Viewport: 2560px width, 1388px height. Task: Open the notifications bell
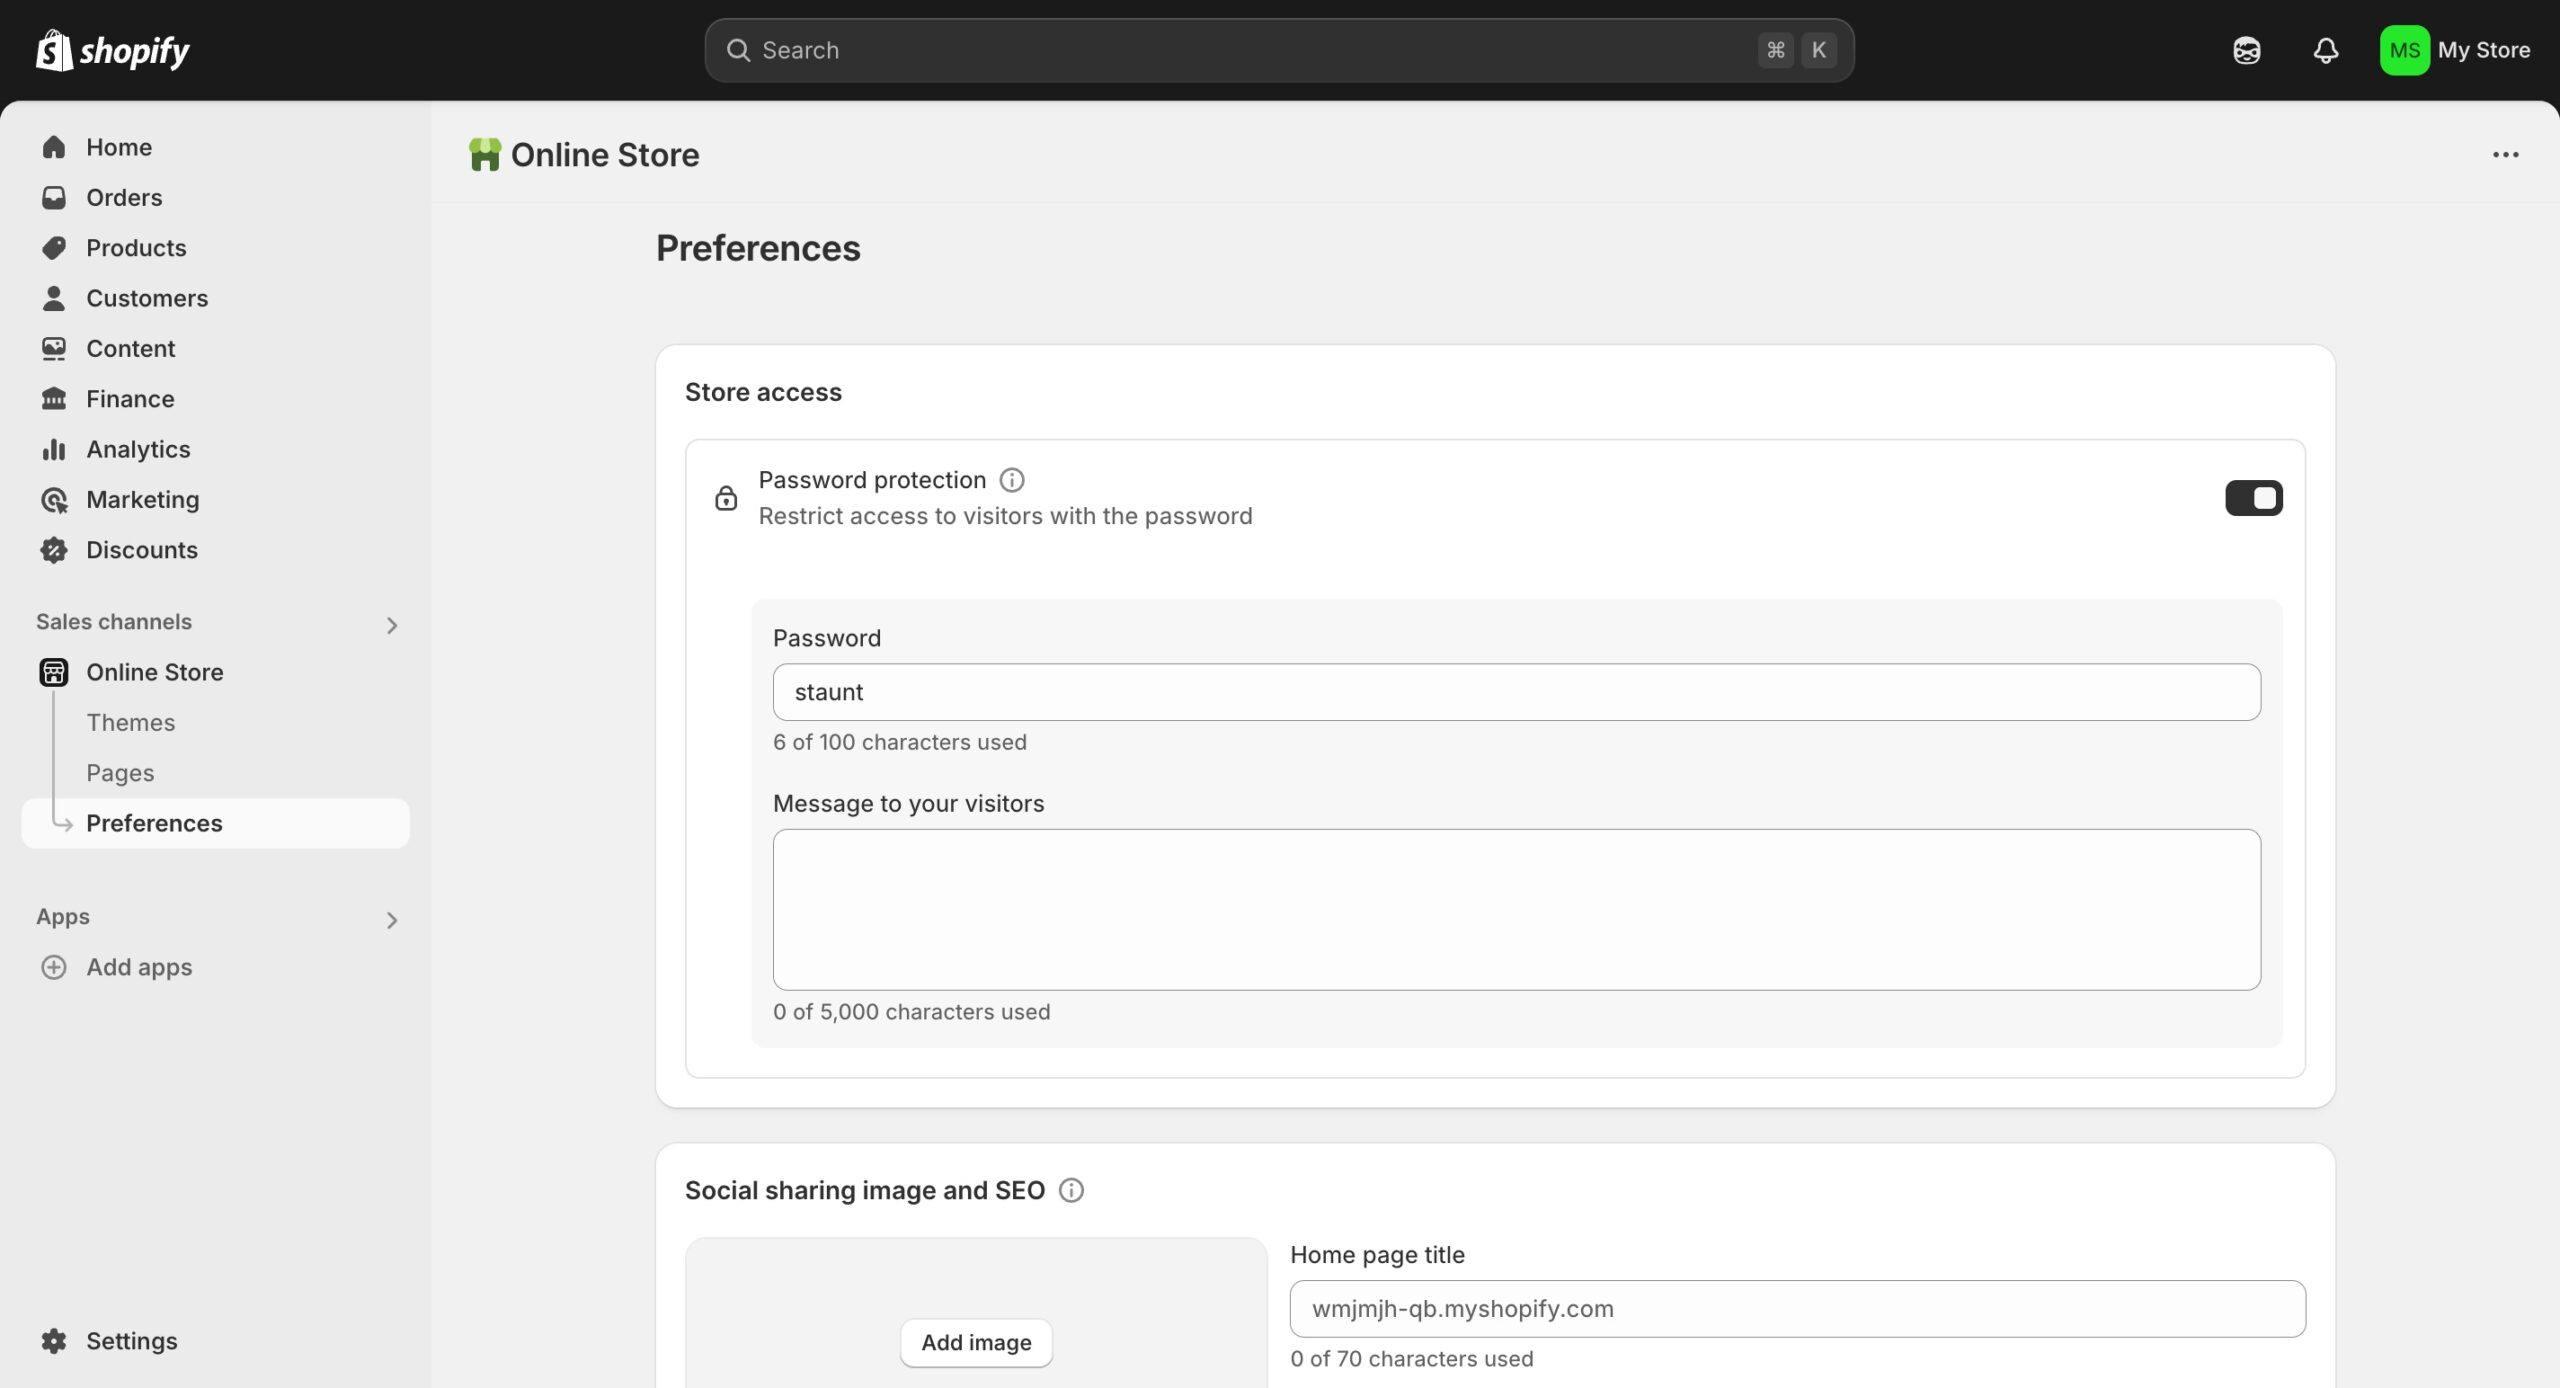pos(2326,50)
